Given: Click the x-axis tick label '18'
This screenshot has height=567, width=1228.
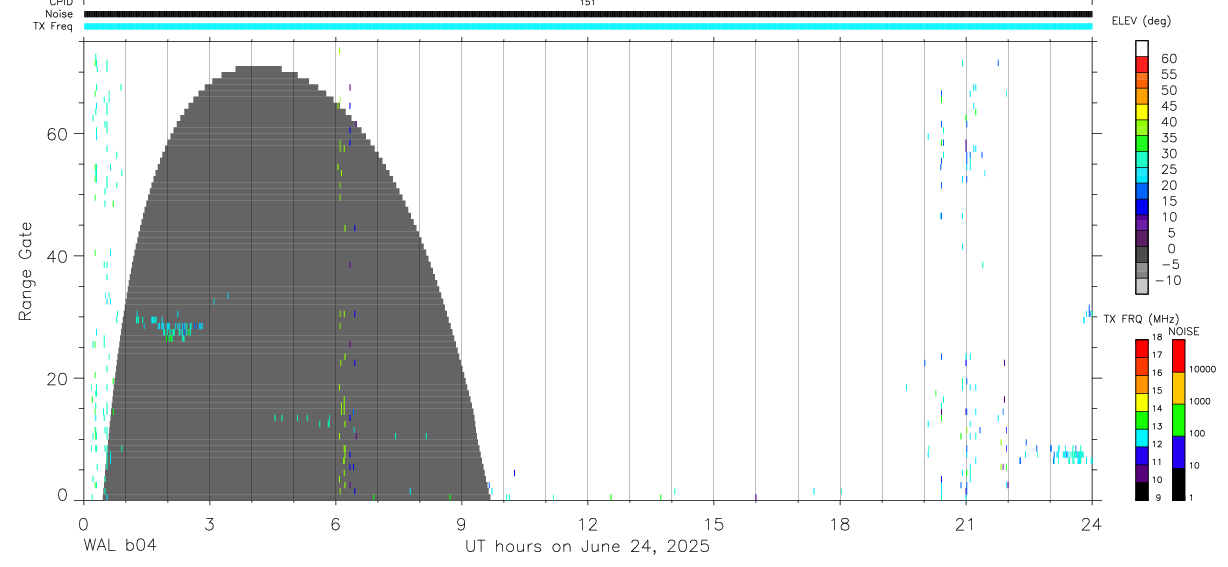Looking at the screenshot, I should click(x=839, y=523).
